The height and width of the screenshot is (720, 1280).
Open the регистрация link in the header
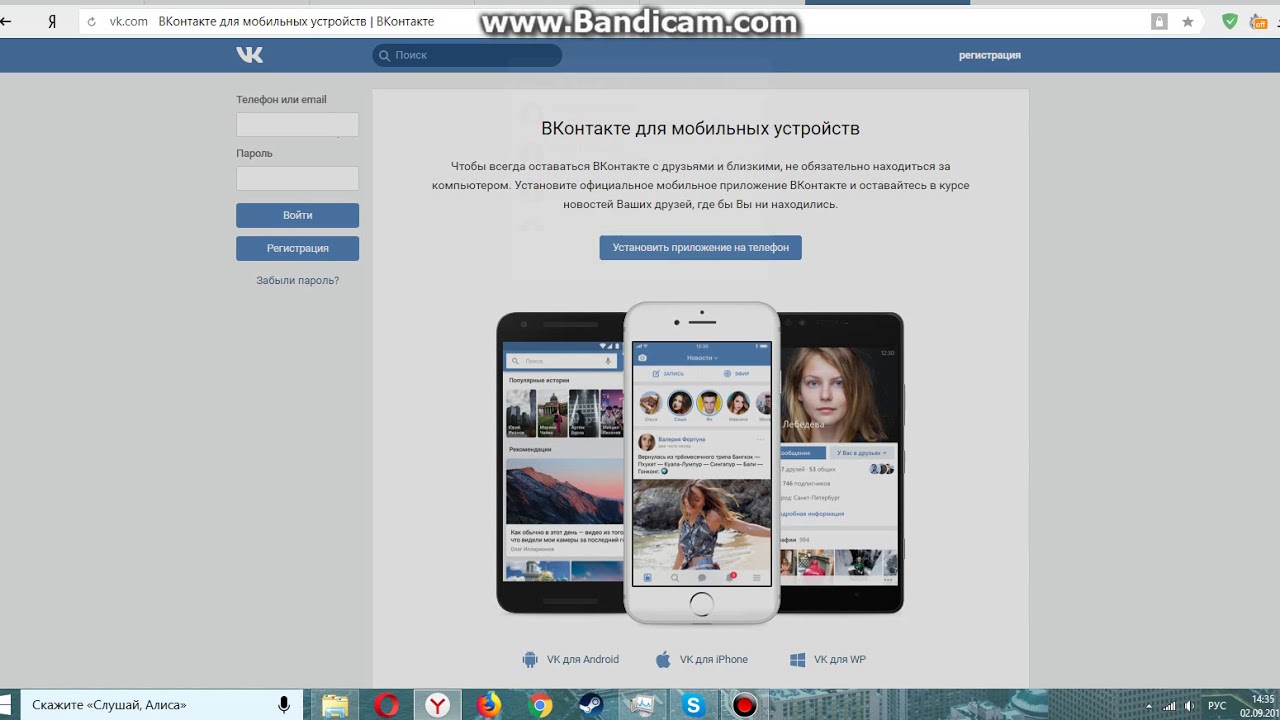coord(989,55)
